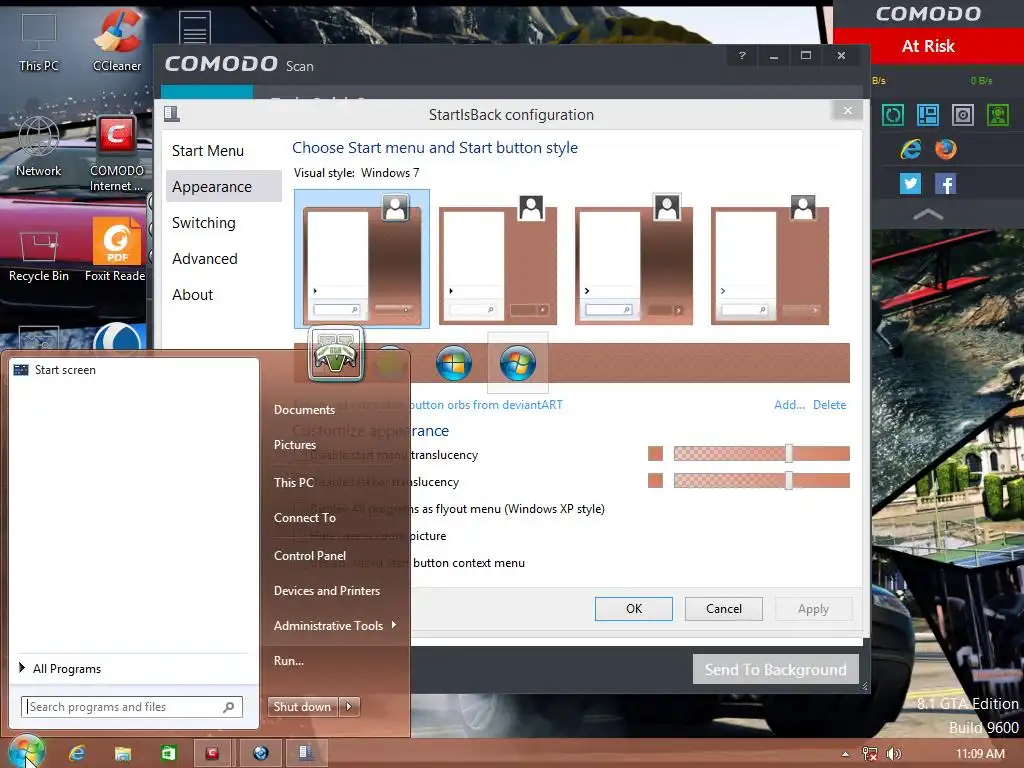Open Firefox from Comodo widget
1024x768 pixels.
[x=945, y=150]
